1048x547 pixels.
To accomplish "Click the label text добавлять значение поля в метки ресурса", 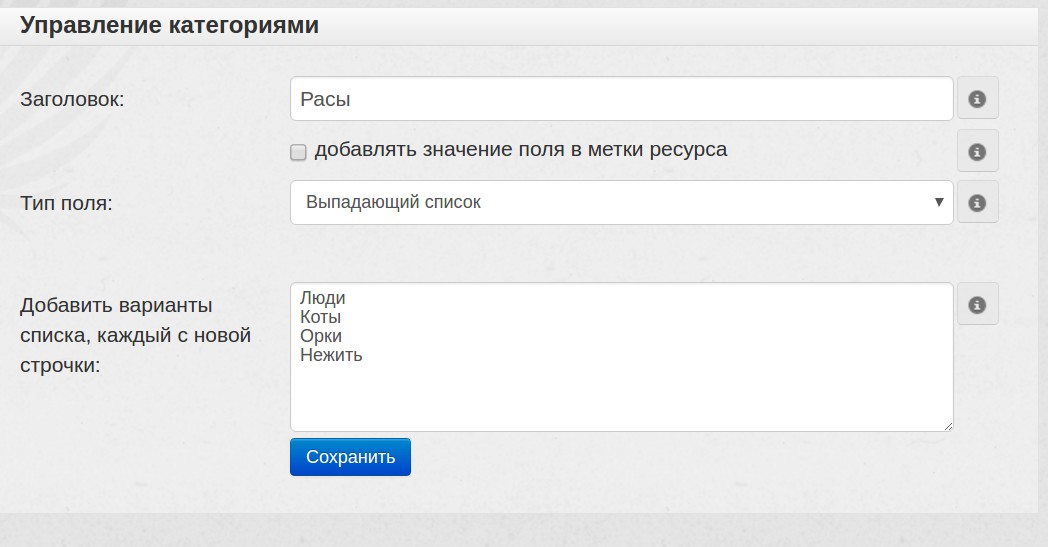I will [x=520, y=150].
